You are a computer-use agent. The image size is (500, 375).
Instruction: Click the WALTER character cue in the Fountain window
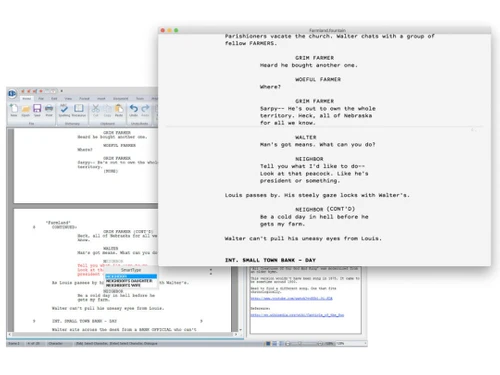click(x=306, y=137)
